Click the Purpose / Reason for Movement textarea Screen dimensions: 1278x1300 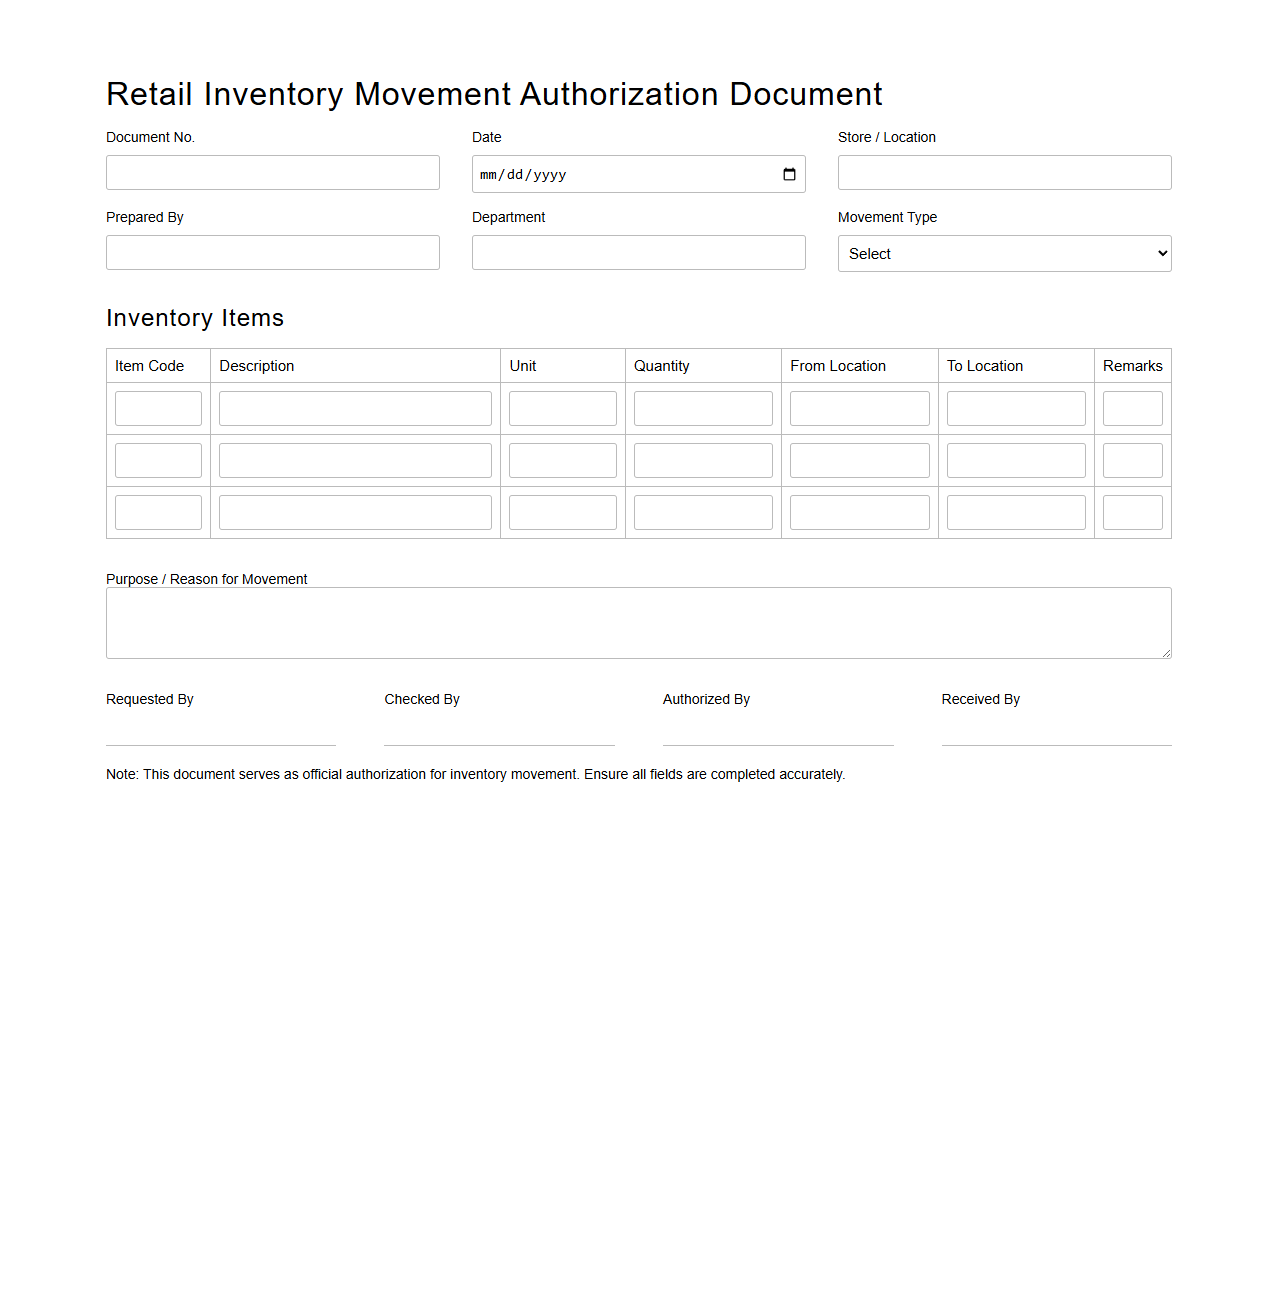tap(638, 622)
